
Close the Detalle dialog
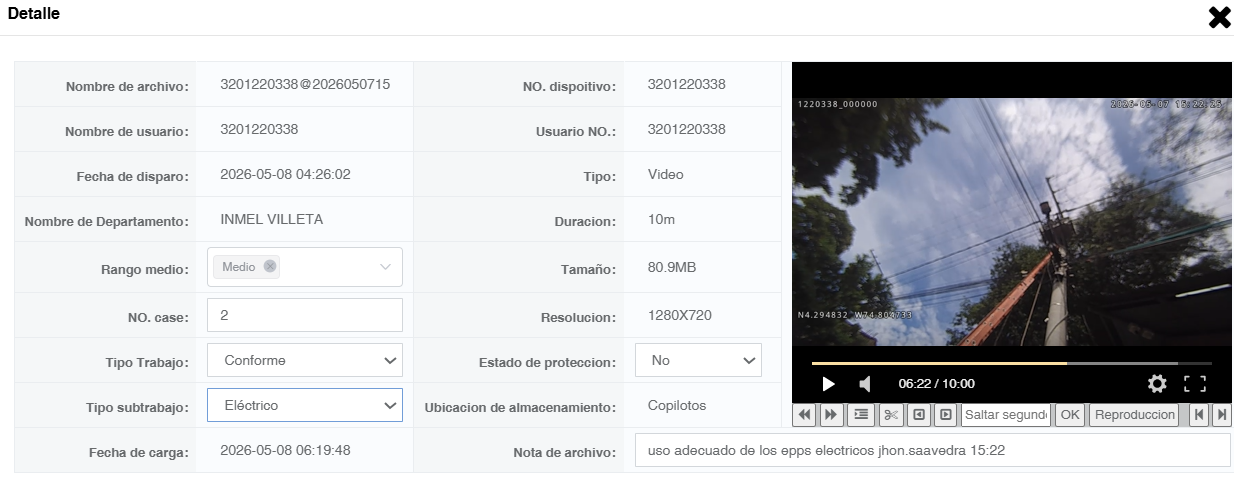pyautogui.click(x=1219, y=17)
